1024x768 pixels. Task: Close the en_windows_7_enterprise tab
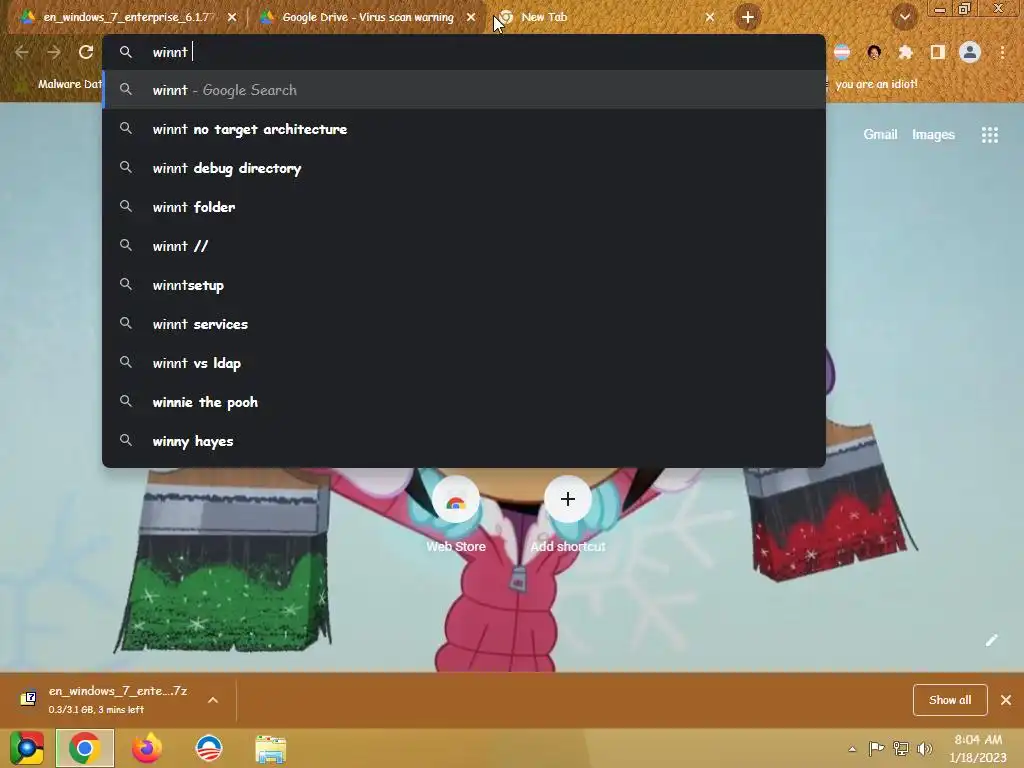(x=232, y=17)
